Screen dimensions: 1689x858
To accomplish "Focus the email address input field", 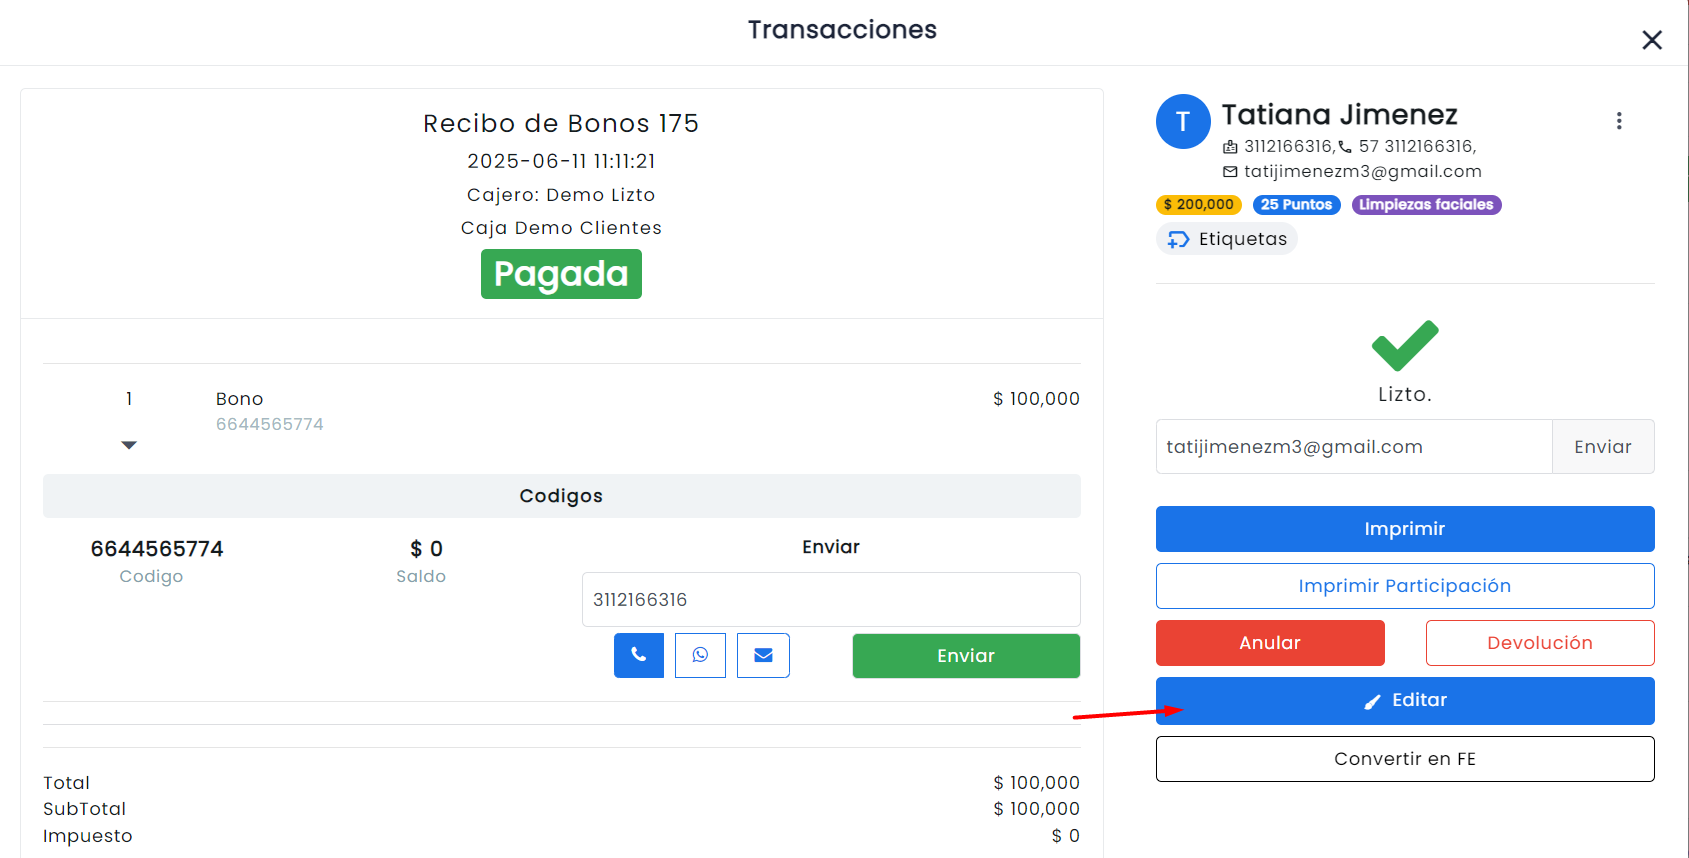I will click(x=1354, y=447).
